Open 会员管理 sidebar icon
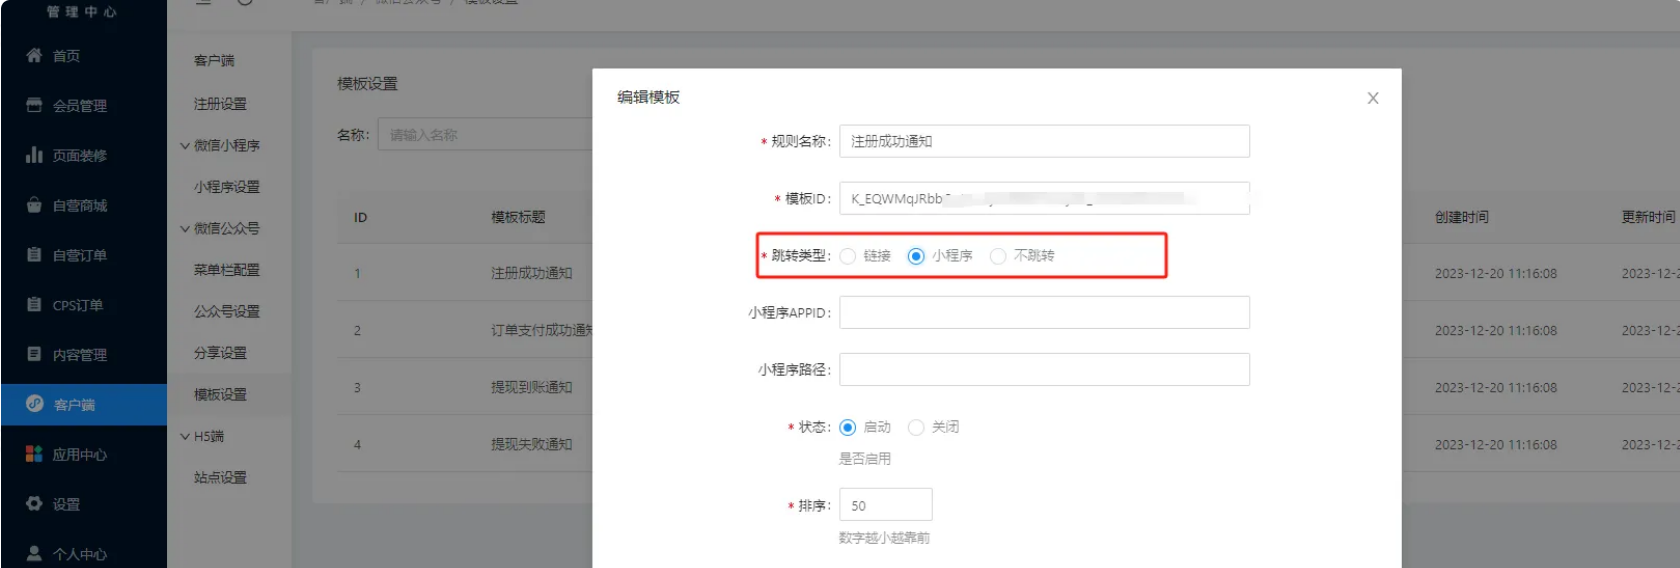 pyautogui.click(x=34, y=105)
